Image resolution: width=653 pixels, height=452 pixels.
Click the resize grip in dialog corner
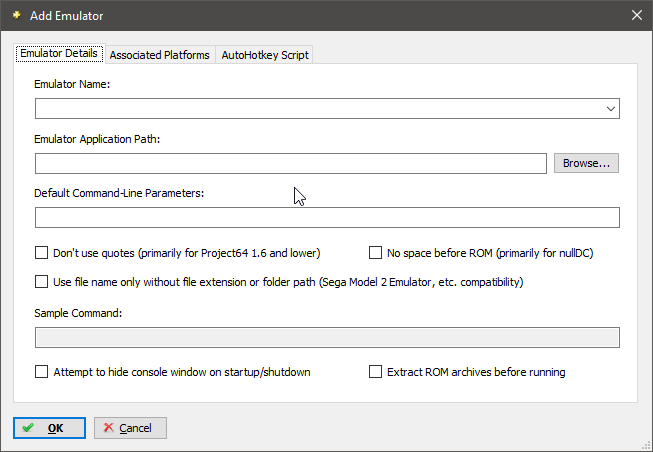(x=646, y=446)
